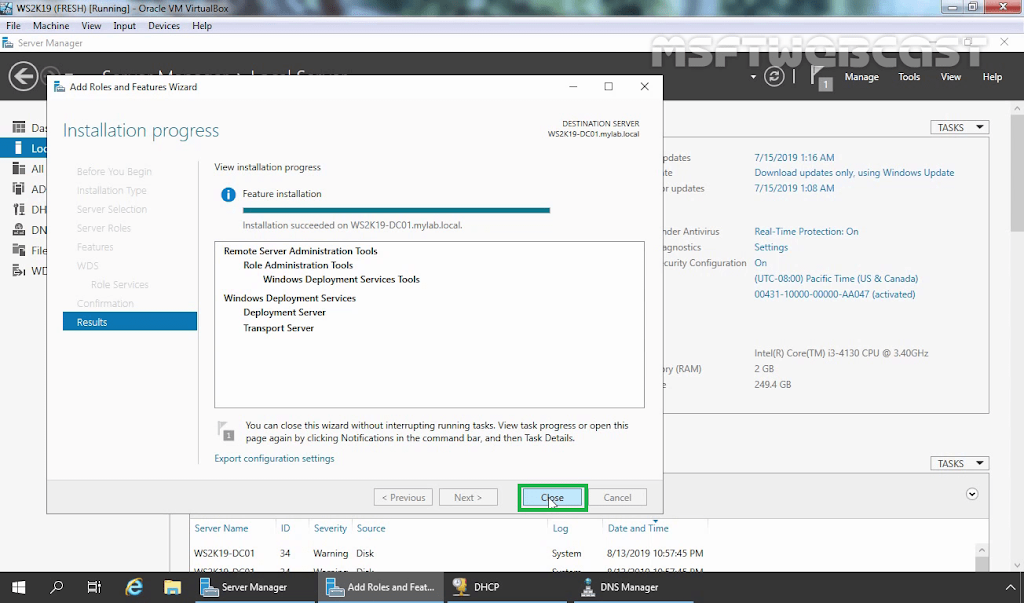
Task: Click the DNS icon in the sidebar
Action: pos(19,229)
